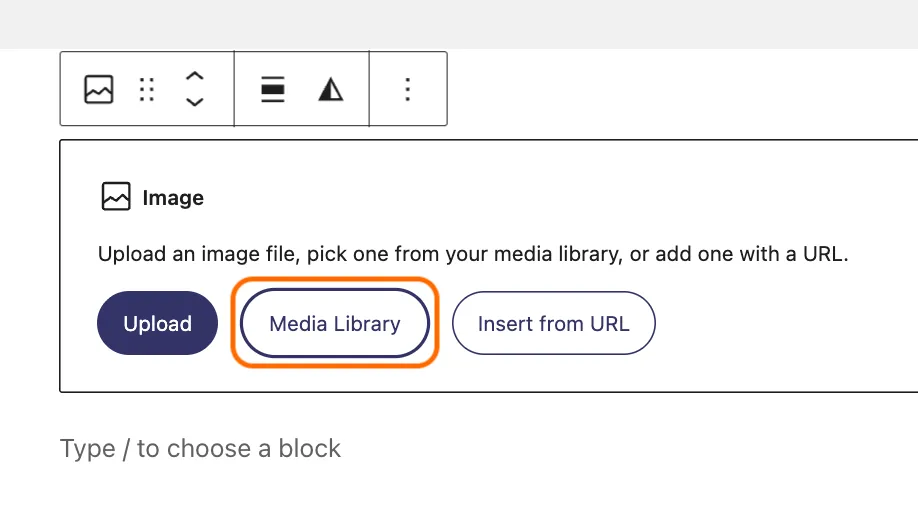Move block up with the up chevron

pyautogui.click(x=194, y=76)
